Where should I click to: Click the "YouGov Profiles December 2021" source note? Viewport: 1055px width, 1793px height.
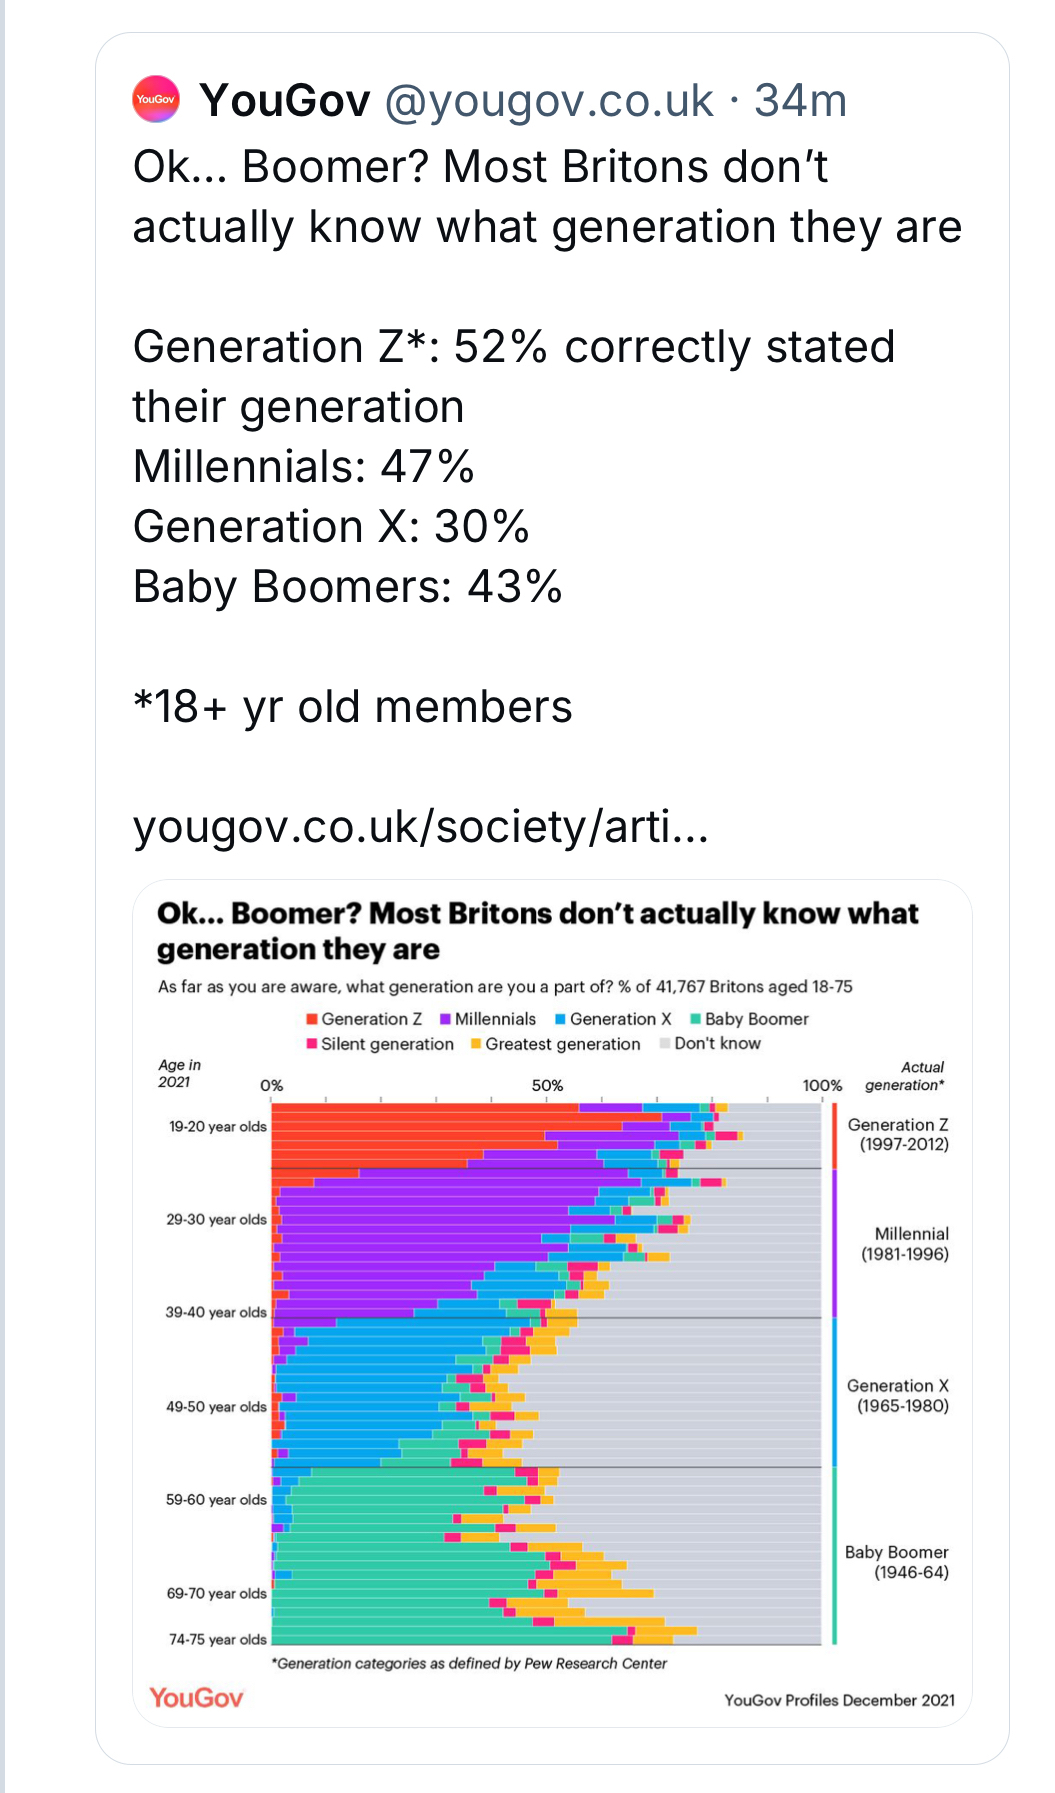coord(839,1700)
